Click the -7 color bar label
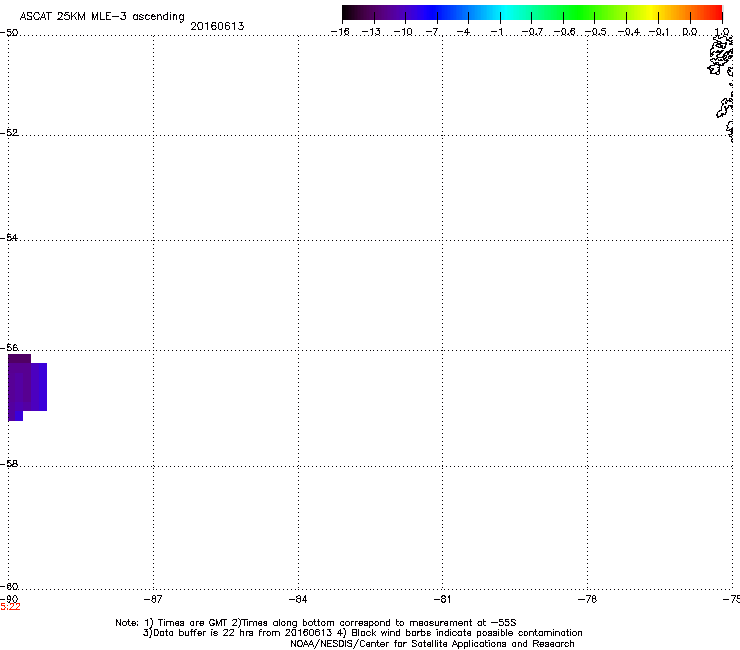Viewport: 740px width, 650px height. [x=433, y=32]
